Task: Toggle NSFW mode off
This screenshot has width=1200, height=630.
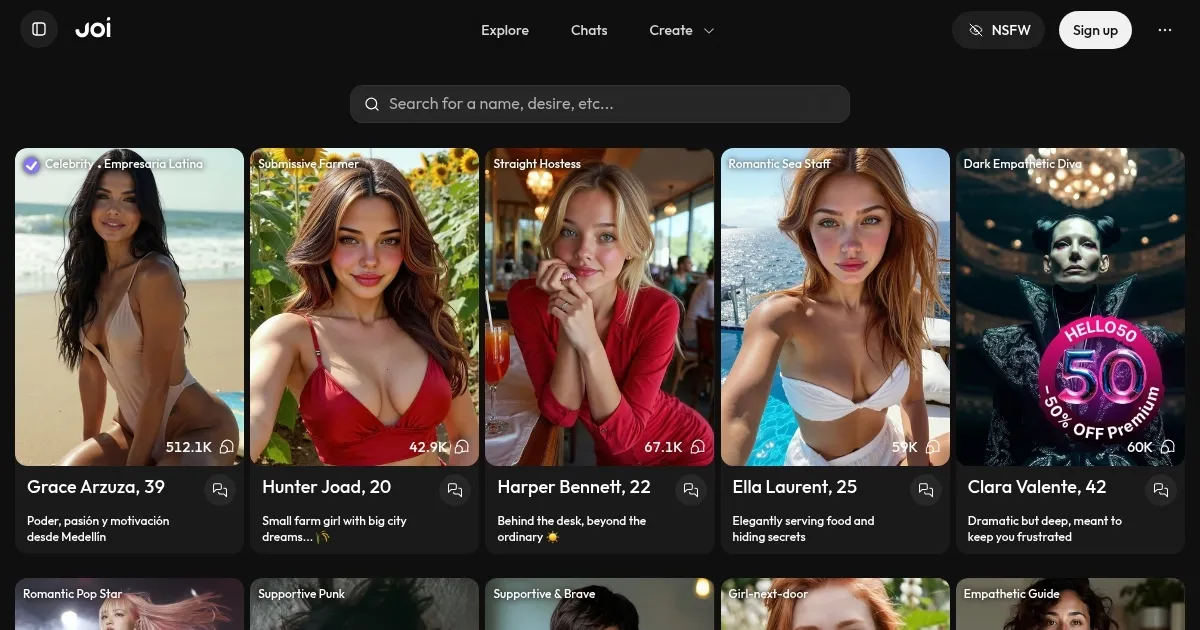Action: [x=998, y=30]
